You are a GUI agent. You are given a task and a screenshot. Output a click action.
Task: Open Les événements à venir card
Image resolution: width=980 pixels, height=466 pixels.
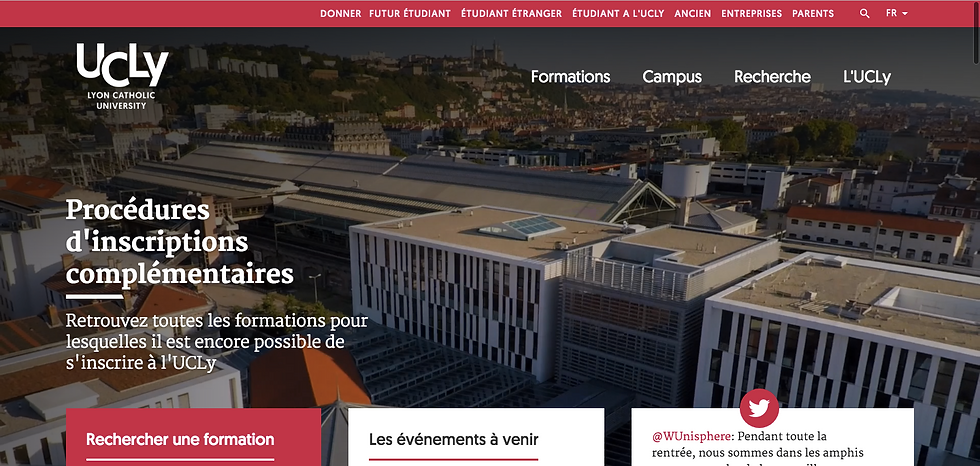pos(476,437)
